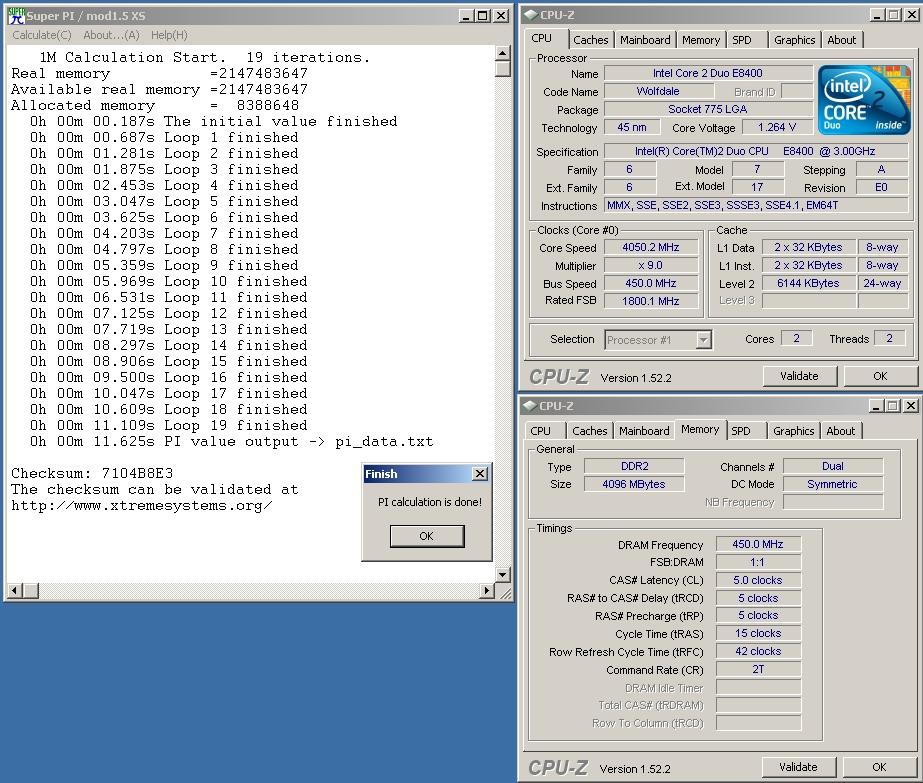
Task: Minimize the top CPU-Z window
Action: [x=878, y=15]
